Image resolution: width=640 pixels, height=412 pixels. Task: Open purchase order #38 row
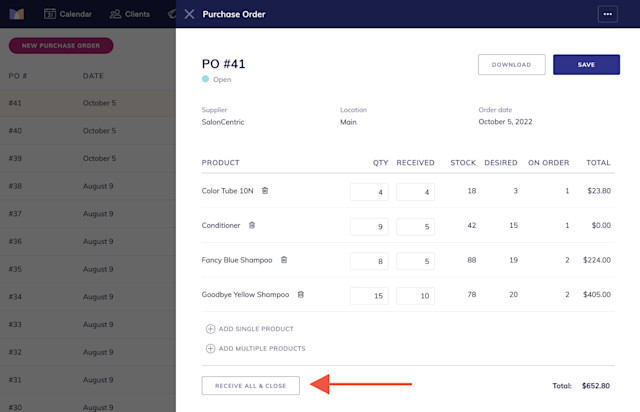(88, 186)
